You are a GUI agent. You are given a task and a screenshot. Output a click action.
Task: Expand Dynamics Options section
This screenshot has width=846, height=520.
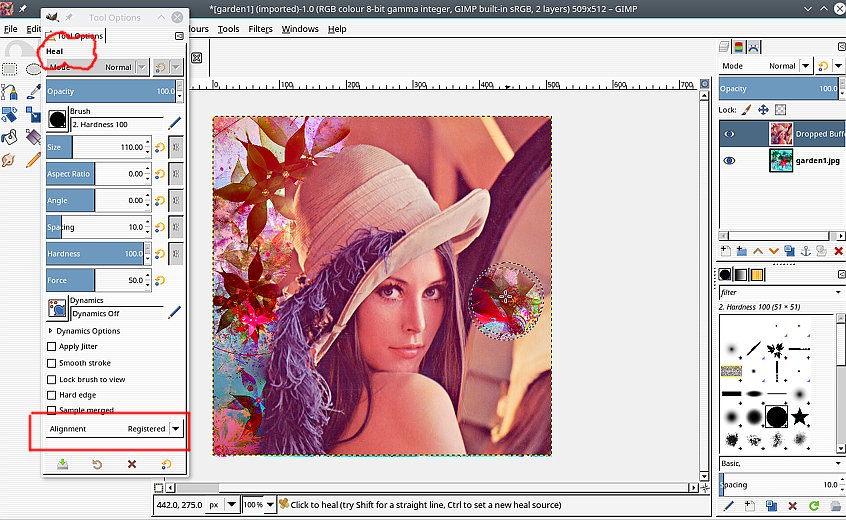[50, 331]
